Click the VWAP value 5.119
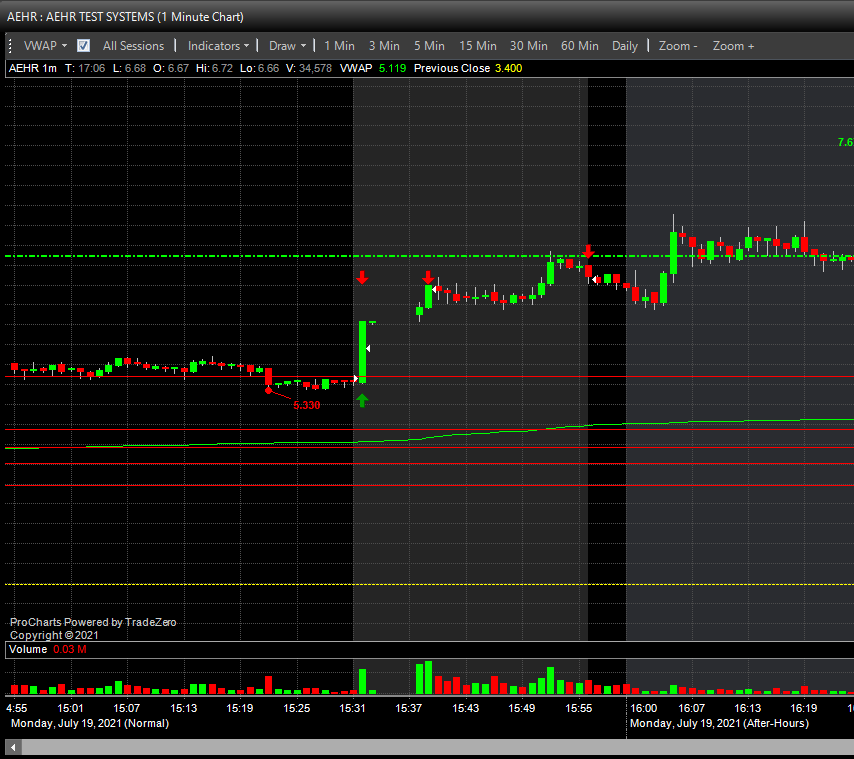Screen dimensions: 854x759 click(x=393, y=68)
